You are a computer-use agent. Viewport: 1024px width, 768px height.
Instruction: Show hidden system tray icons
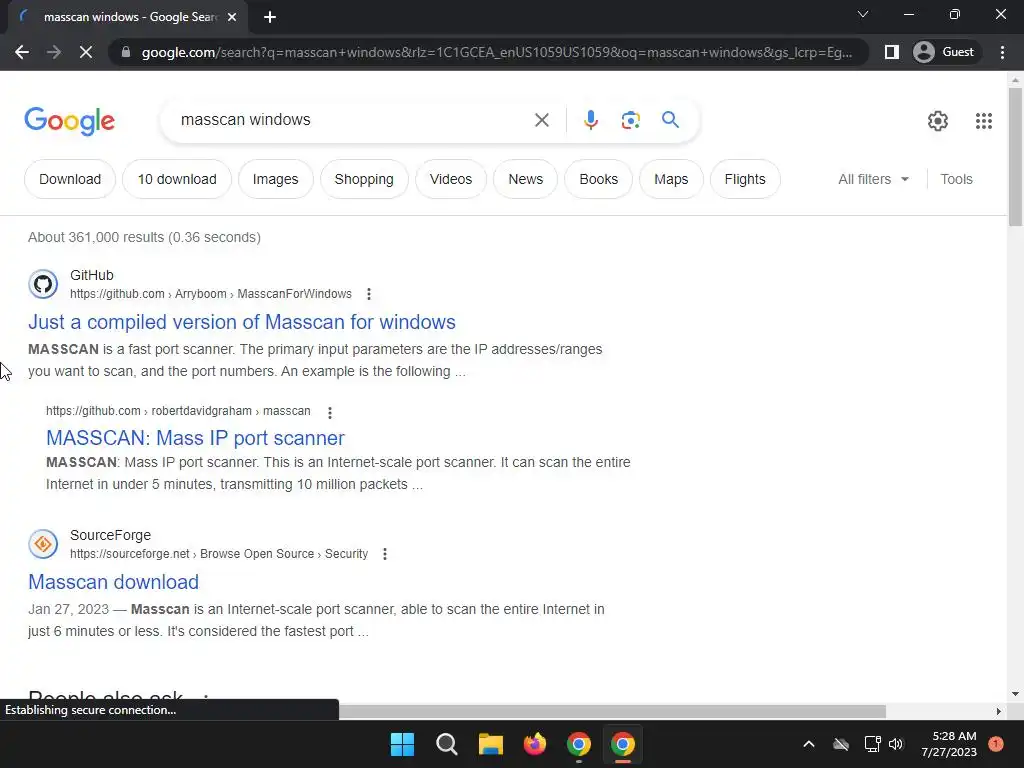coord(808,744)
